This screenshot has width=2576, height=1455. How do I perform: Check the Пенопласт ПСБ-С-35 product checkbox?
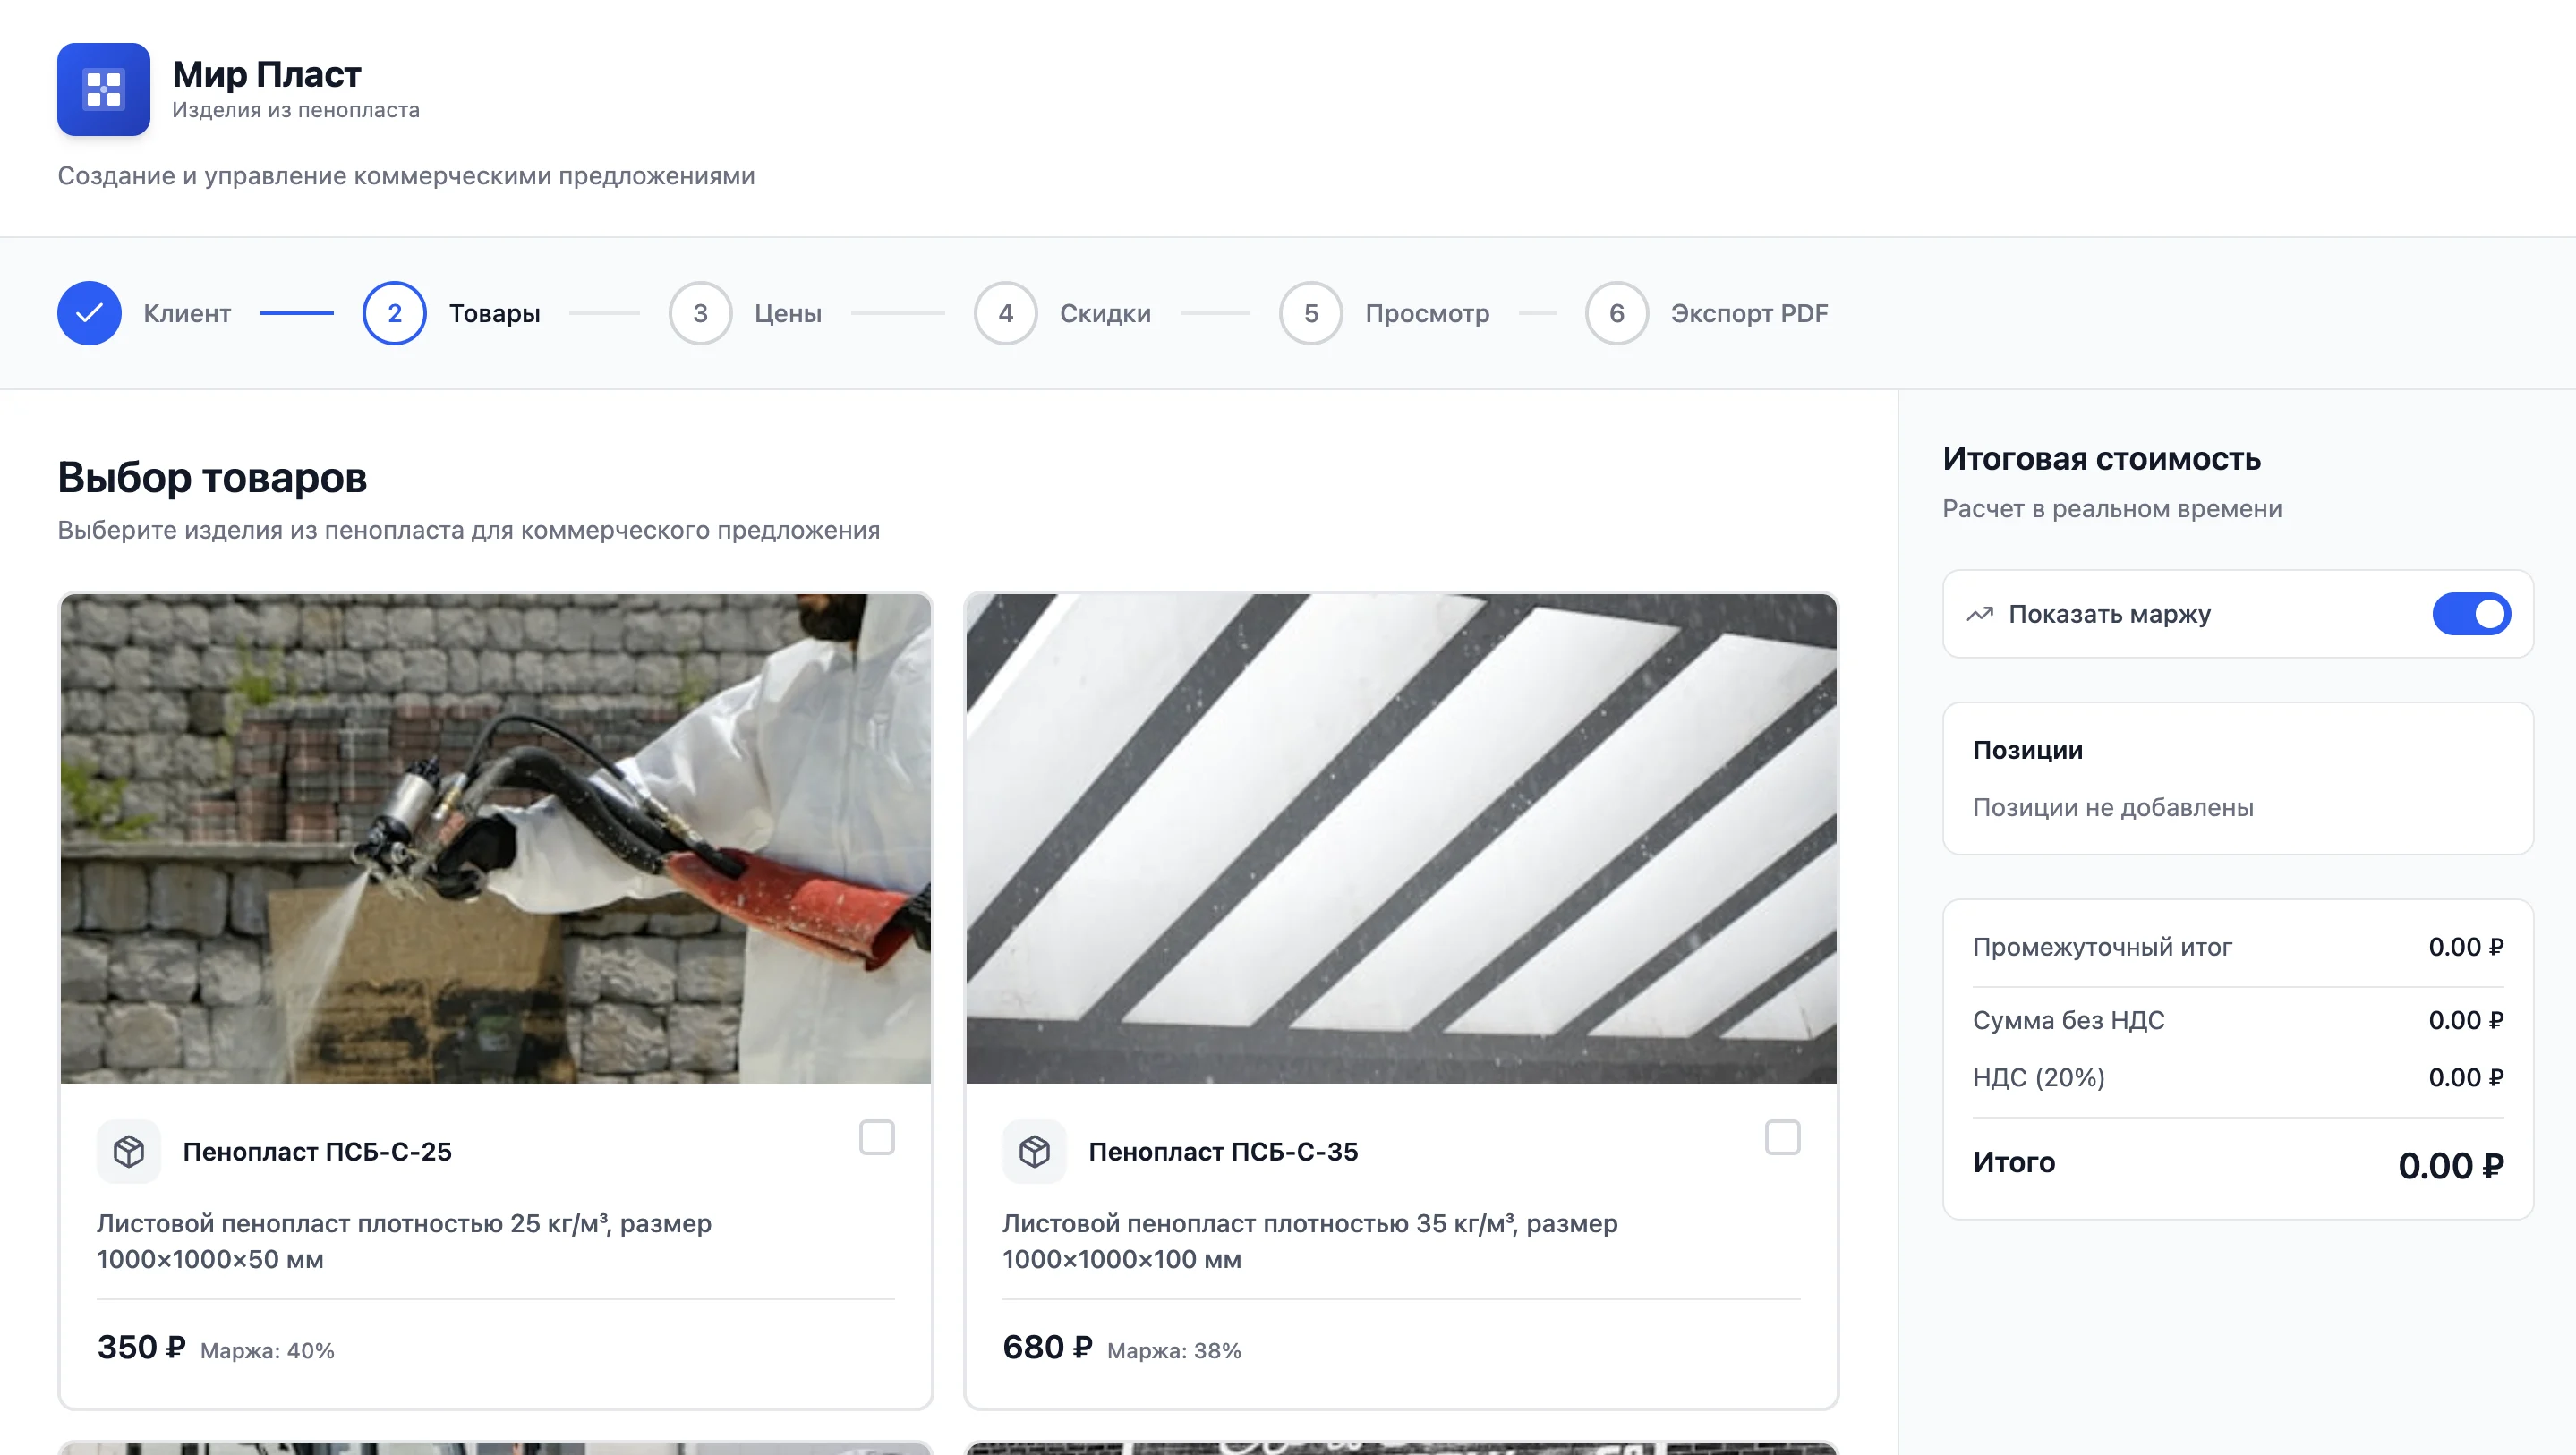(x=1782, y=1137)
